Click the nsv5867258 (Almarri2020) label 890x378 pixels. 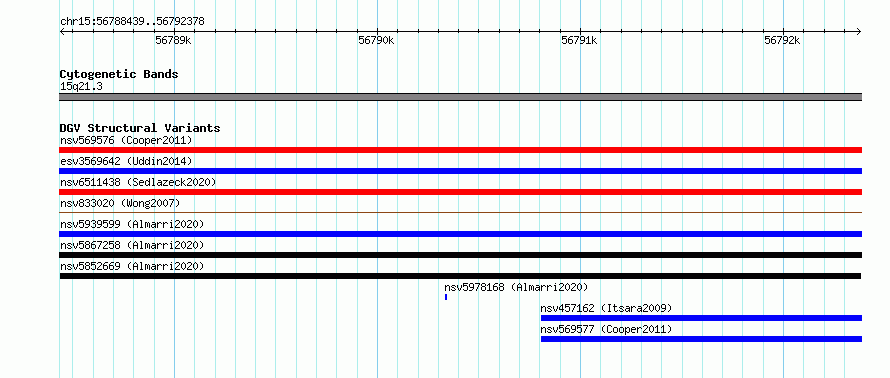132,245
